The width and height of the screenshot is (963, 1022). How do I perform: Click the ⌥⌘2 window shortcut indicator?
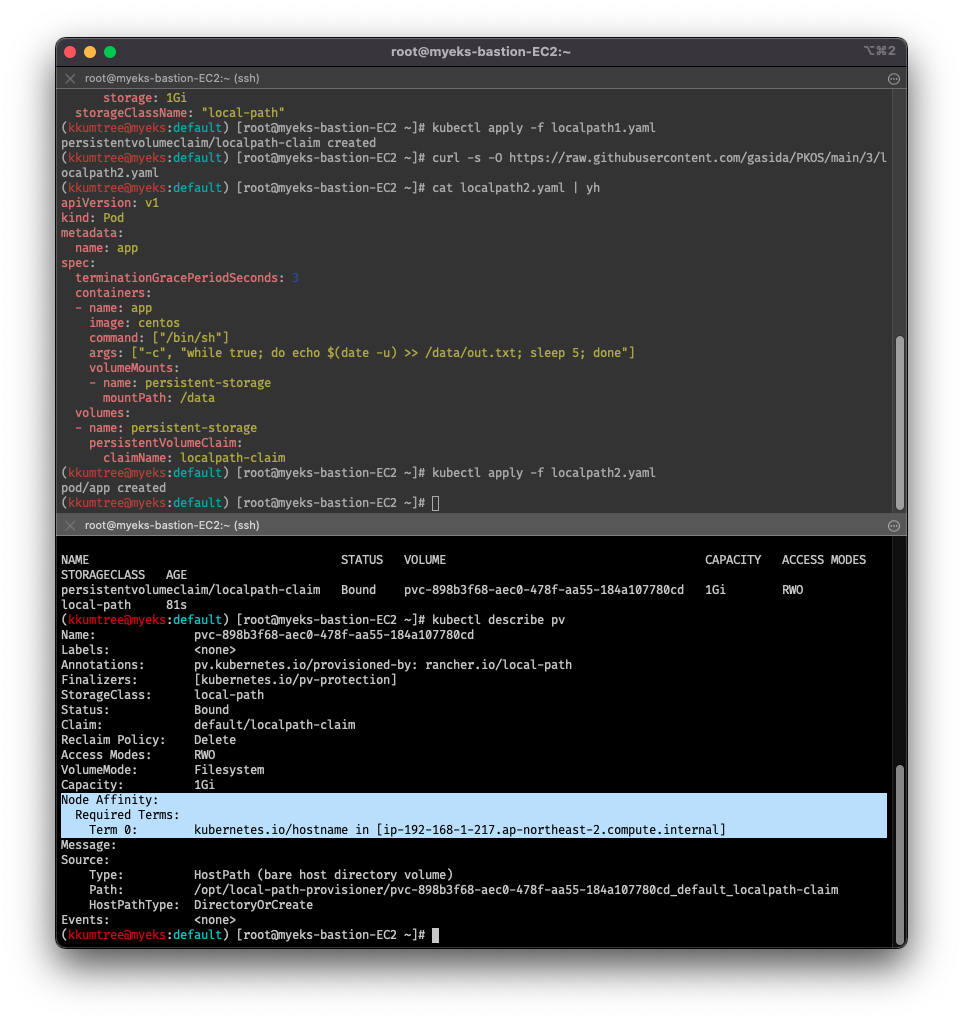(x=880, y=51)
